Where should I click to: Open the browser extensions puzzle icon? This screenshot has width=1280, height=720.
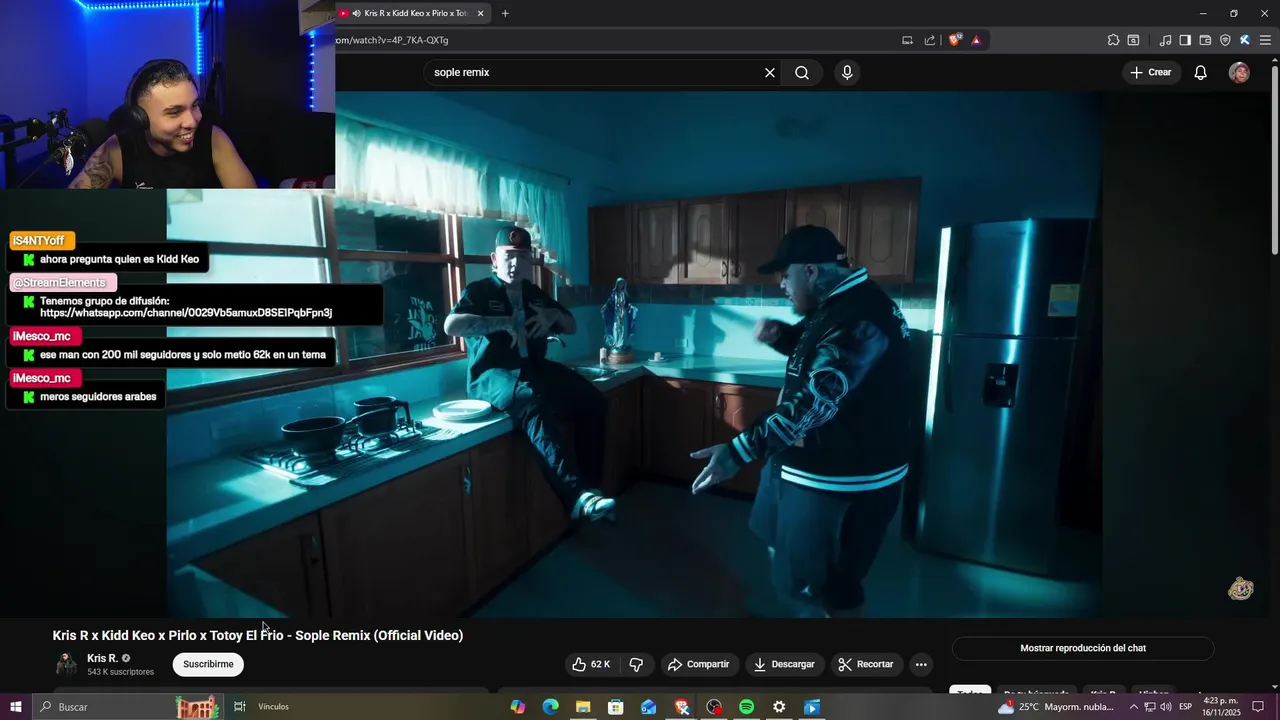[1113, 40]
